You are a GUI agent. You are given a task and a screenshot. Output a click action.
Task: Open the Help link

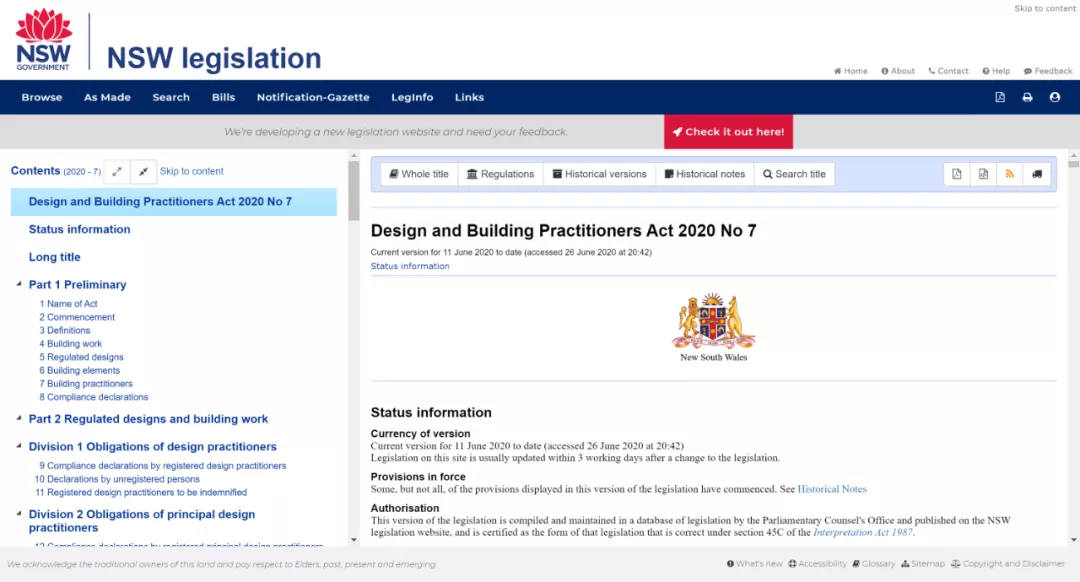point(996,71)
